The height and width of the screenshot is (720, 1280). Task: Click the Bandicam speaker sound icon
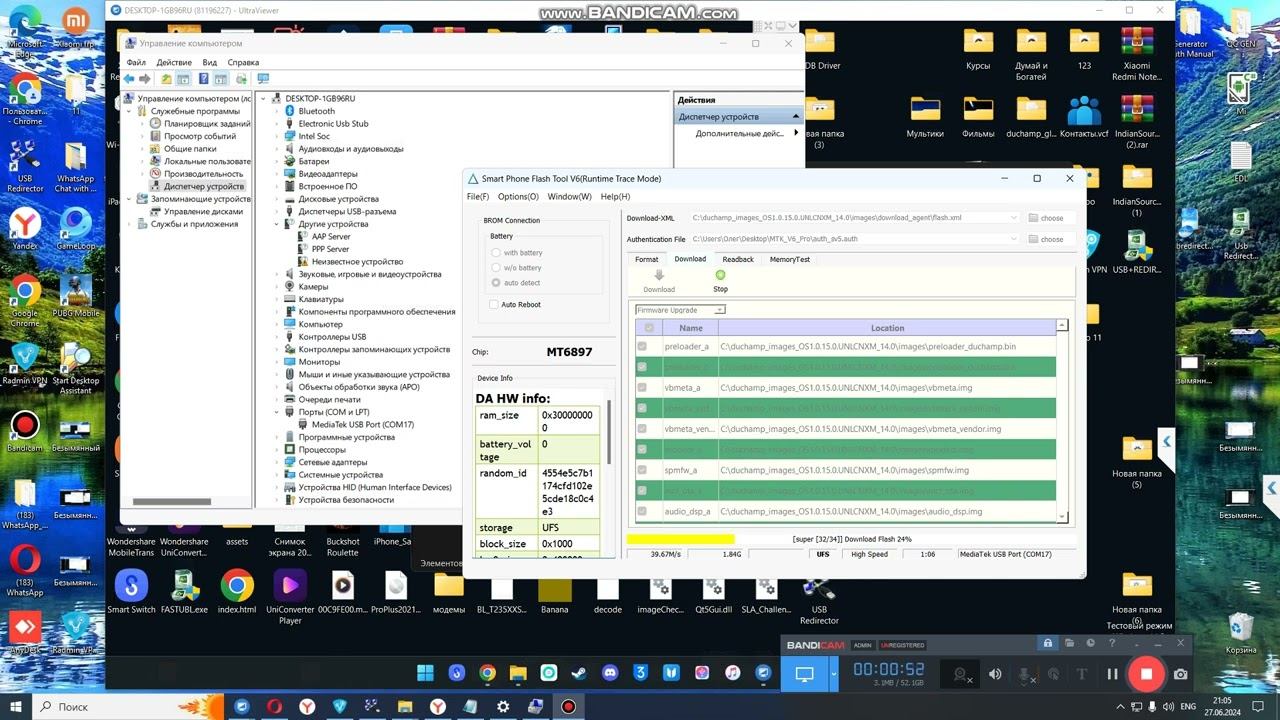tap(994, 674)
